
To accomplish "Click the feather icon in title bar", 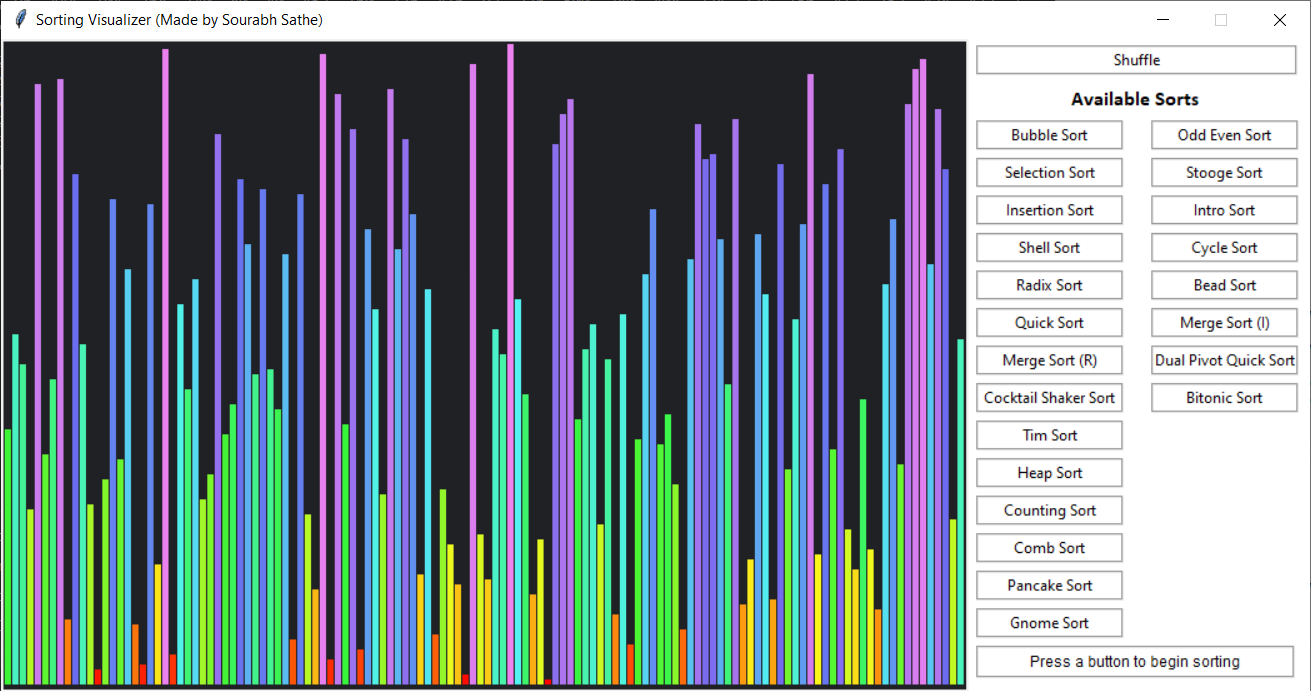I will coord(19,19).
